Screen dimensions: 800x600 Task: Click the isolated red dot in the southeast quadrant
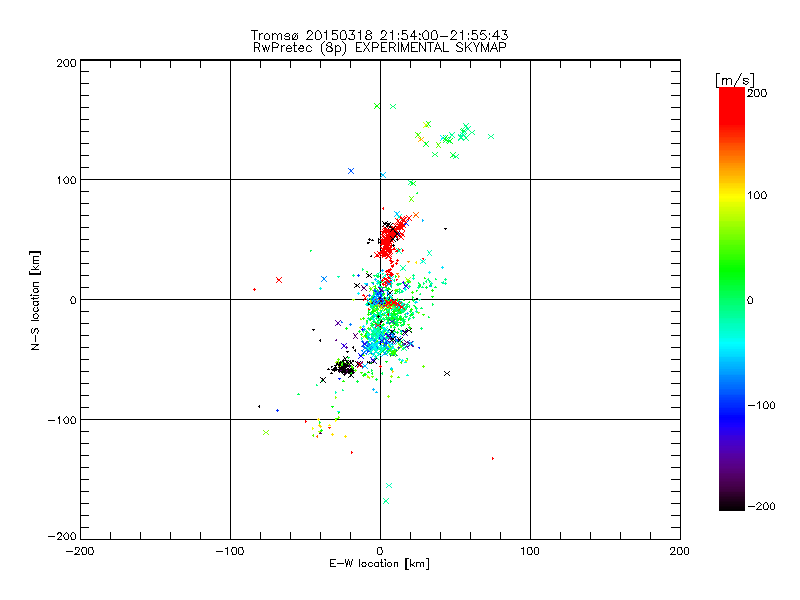[x=493, y=459]
